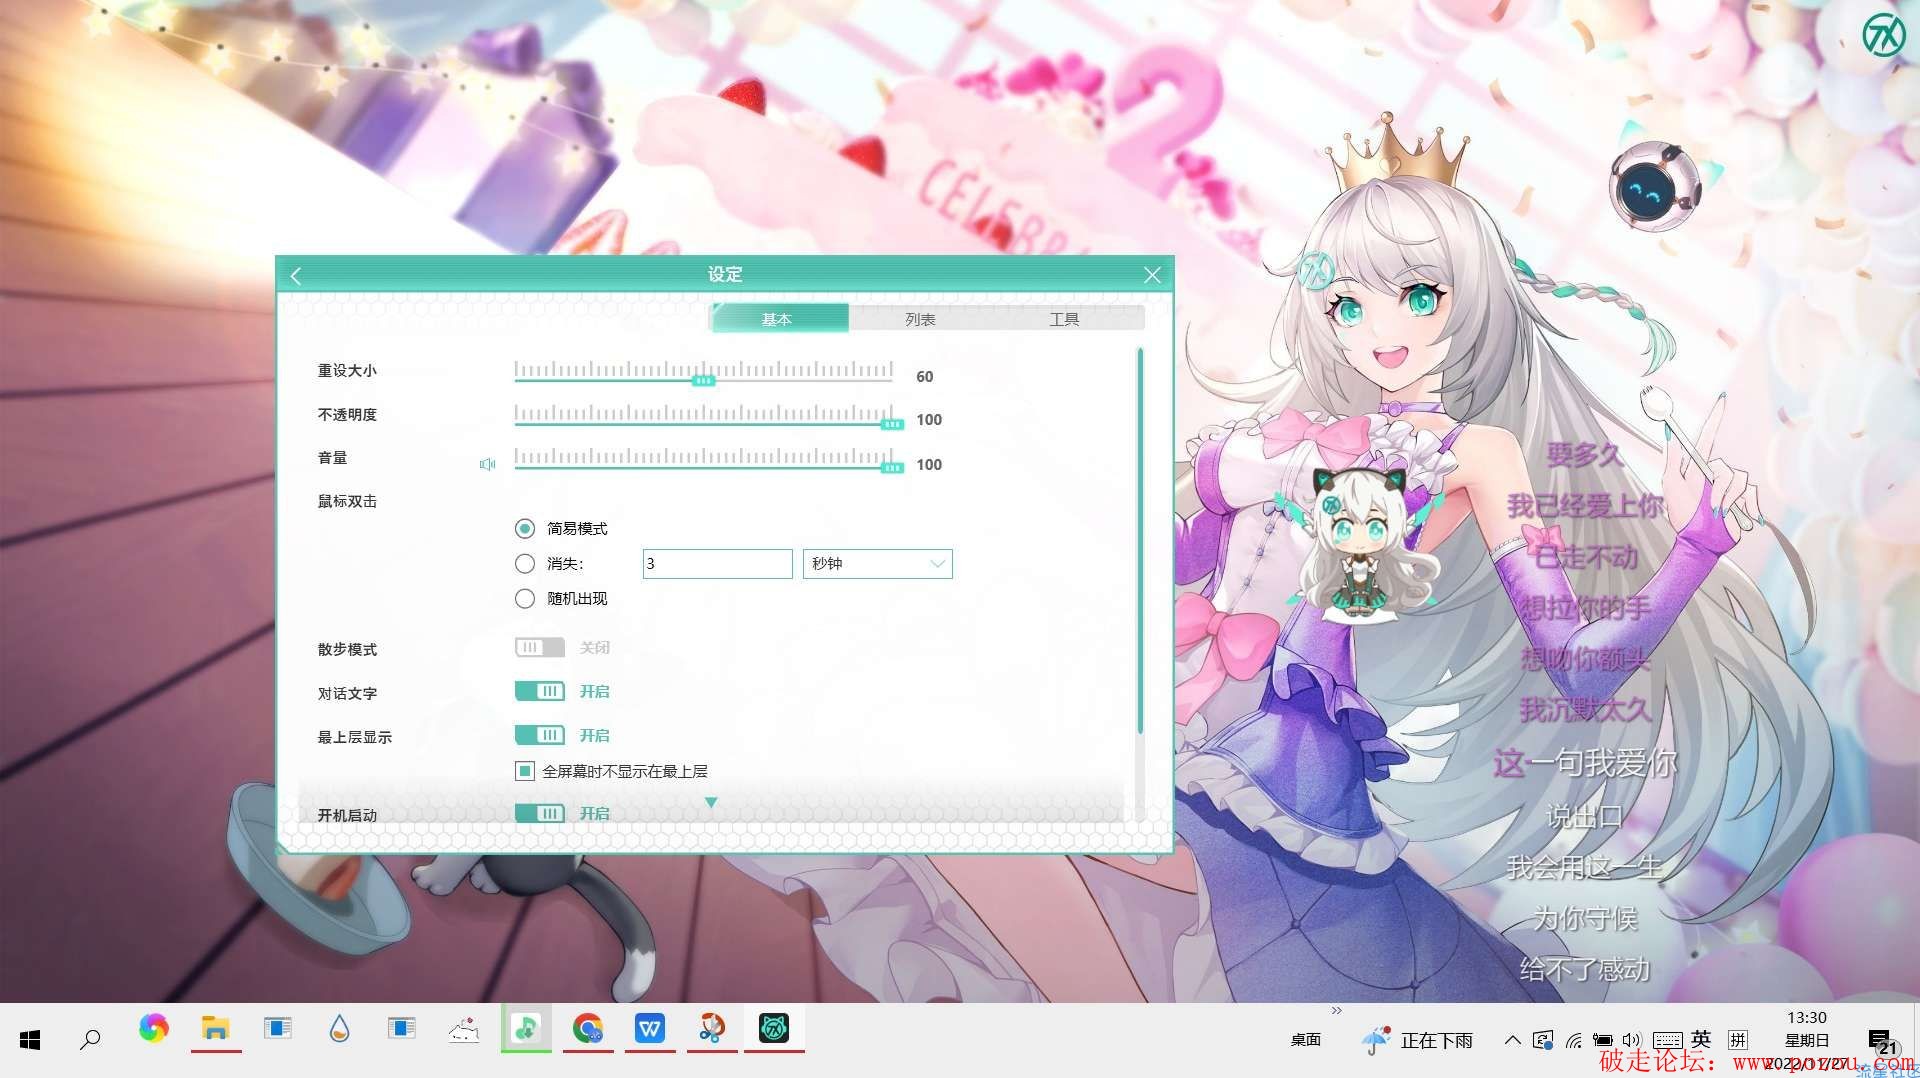Click the sync status tray icon

coord(1543,1040)
